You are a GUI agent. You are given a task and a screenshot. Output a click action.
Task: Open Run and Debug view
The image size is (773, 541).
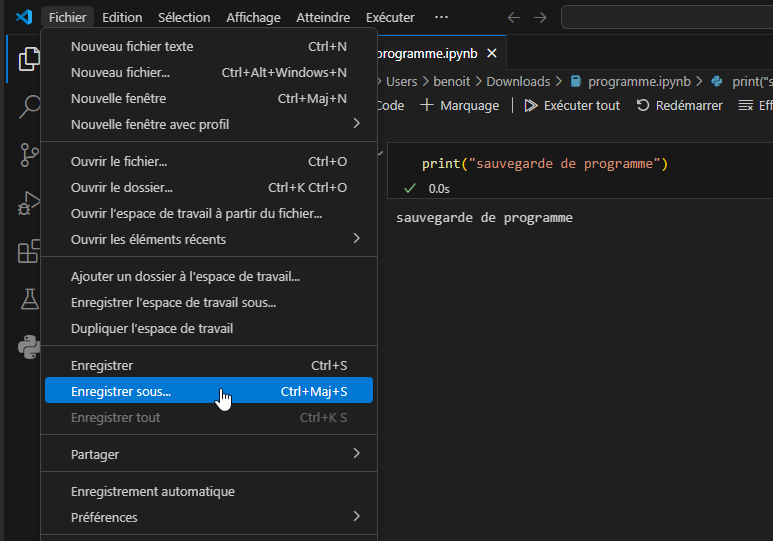point(29,203)
